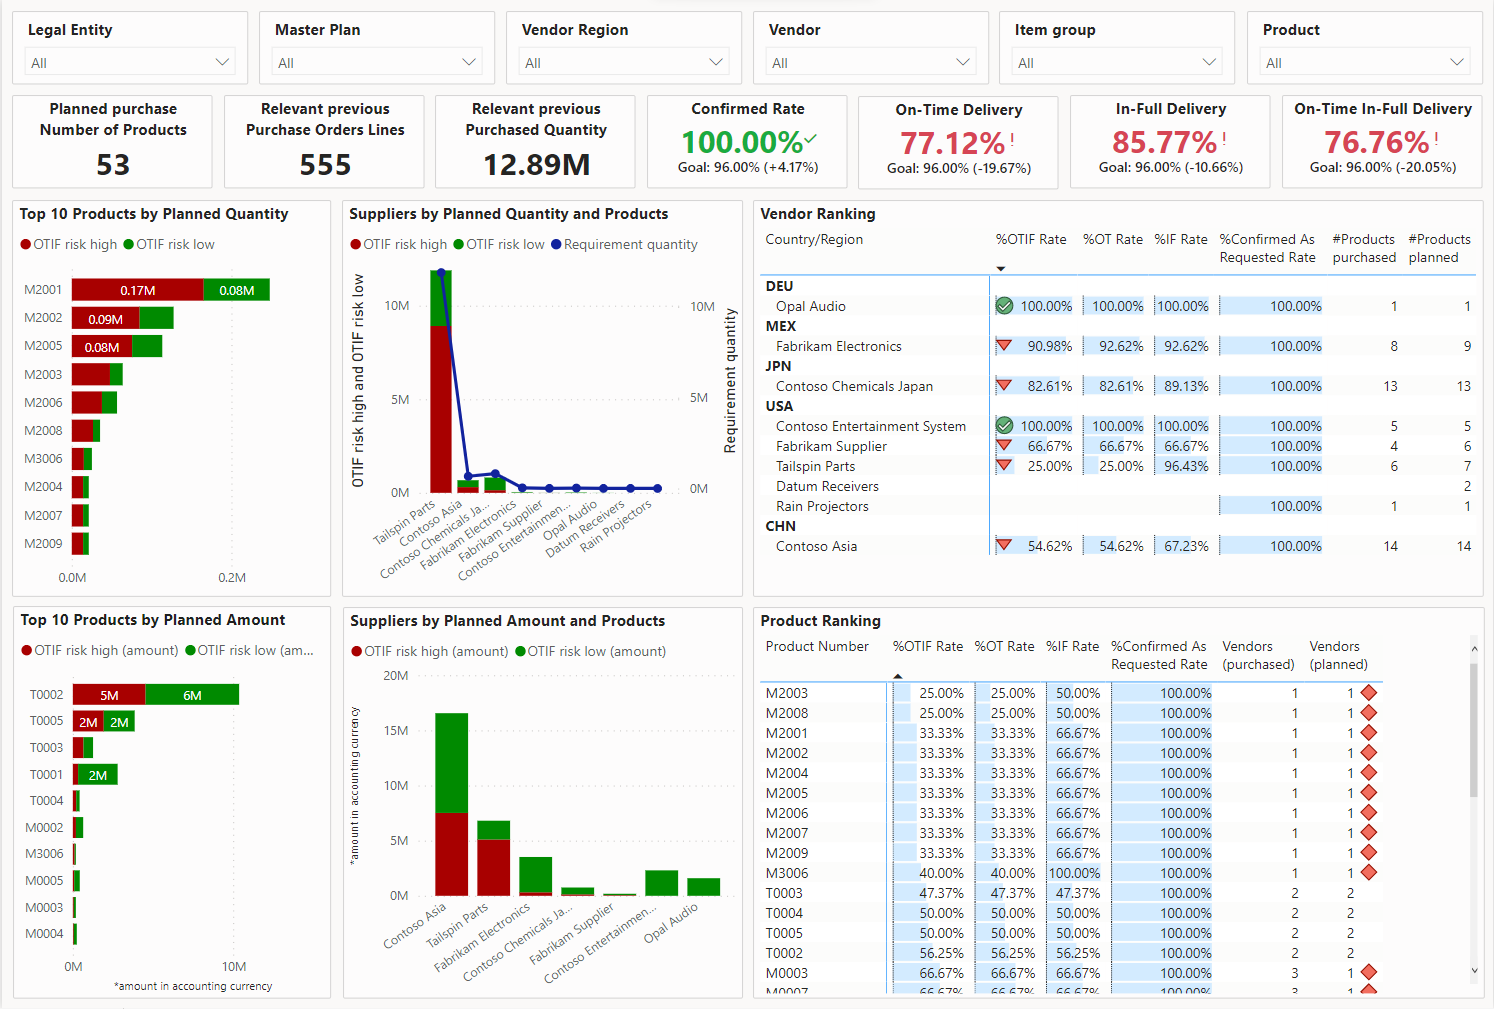The width and height of the screenshot is (1494, 1009).
Task: Click the red warning triangle beside Fabrikam Electronics
Action: [1004, 346]
